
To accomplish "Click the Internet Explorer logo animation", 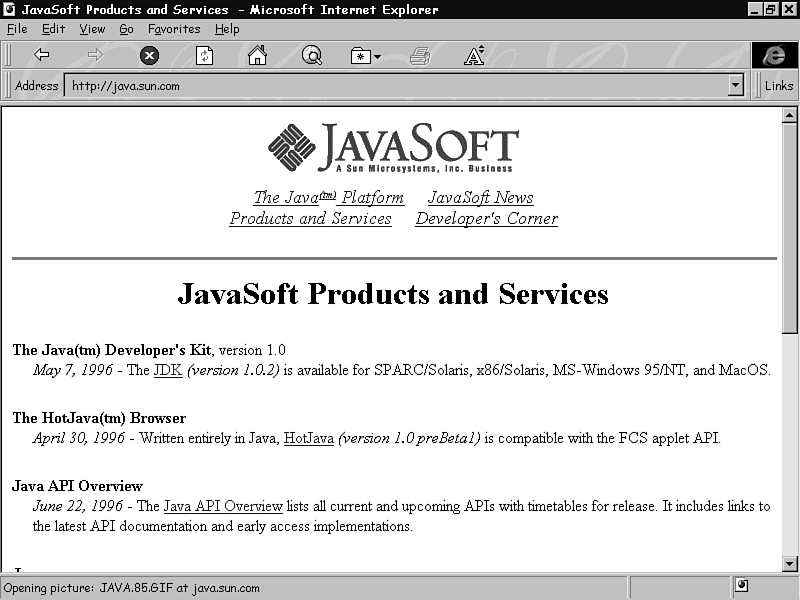I will click(x=774, y=55).
